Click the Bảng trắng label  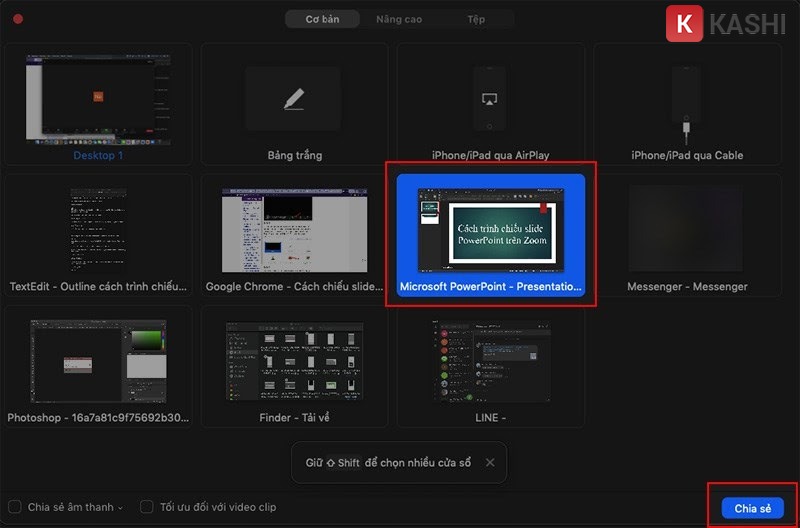click(294, 155)
